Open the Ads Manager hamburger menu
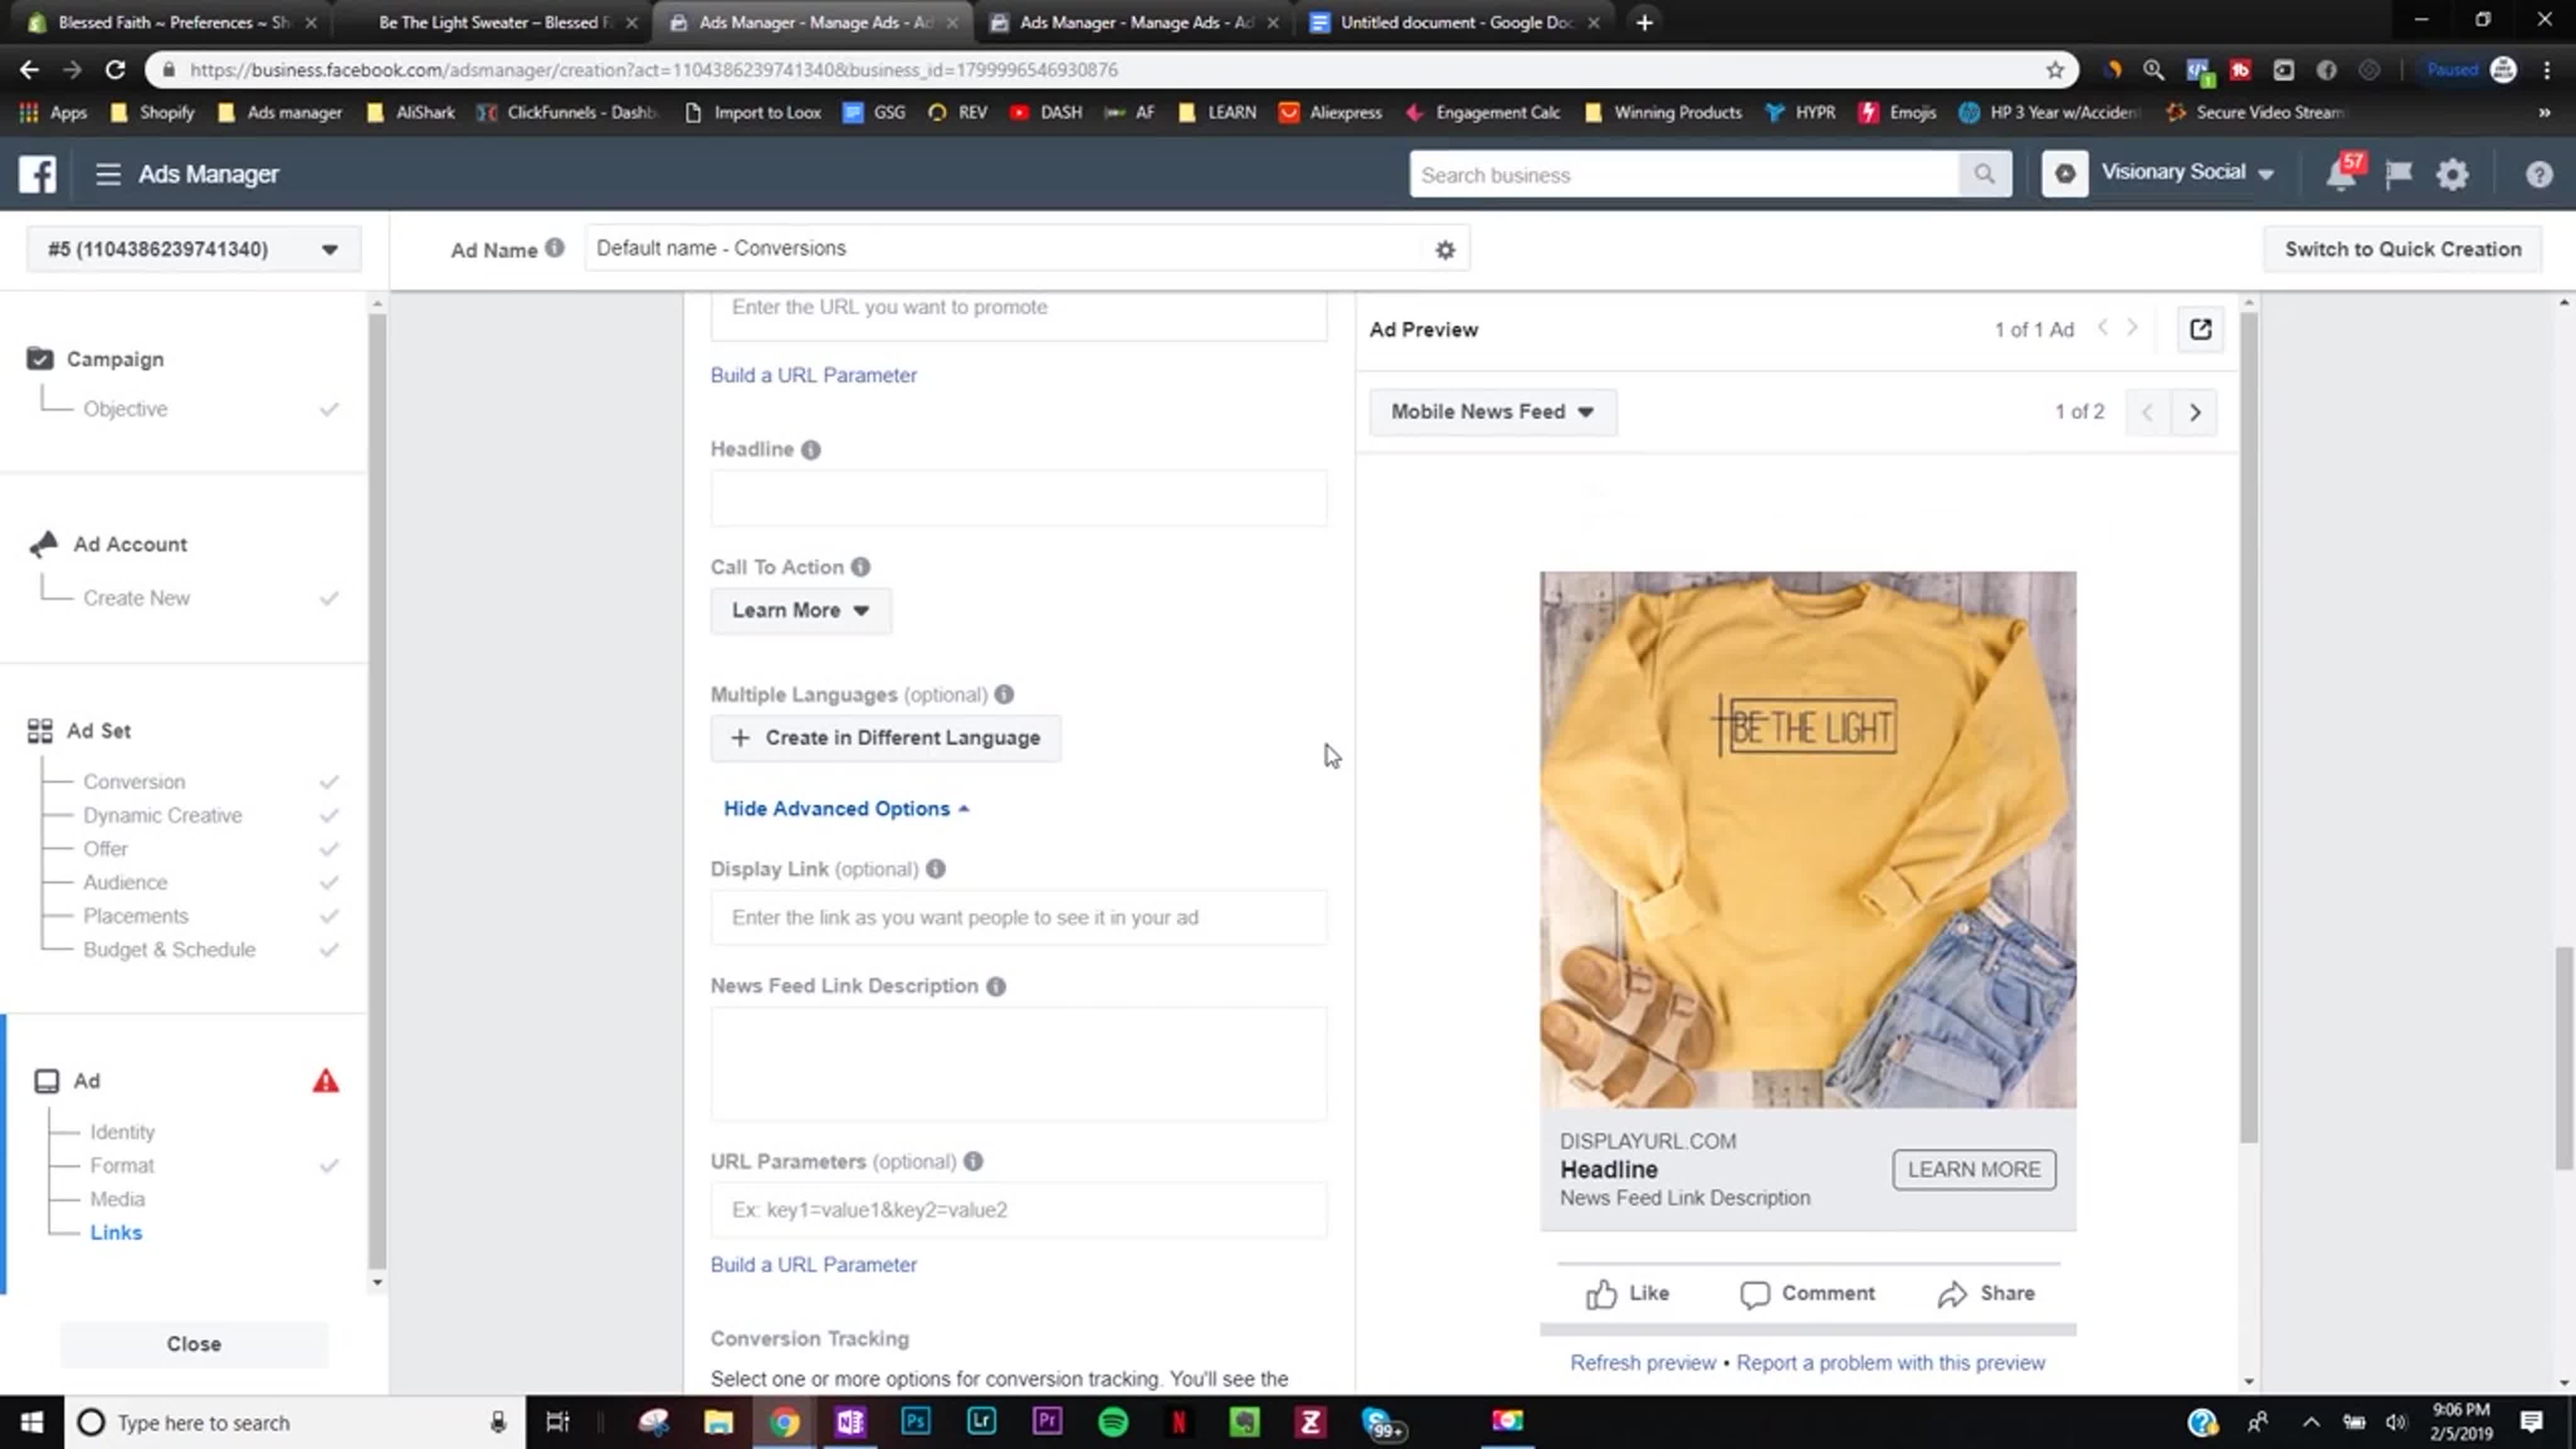 [x=108, y=174]
